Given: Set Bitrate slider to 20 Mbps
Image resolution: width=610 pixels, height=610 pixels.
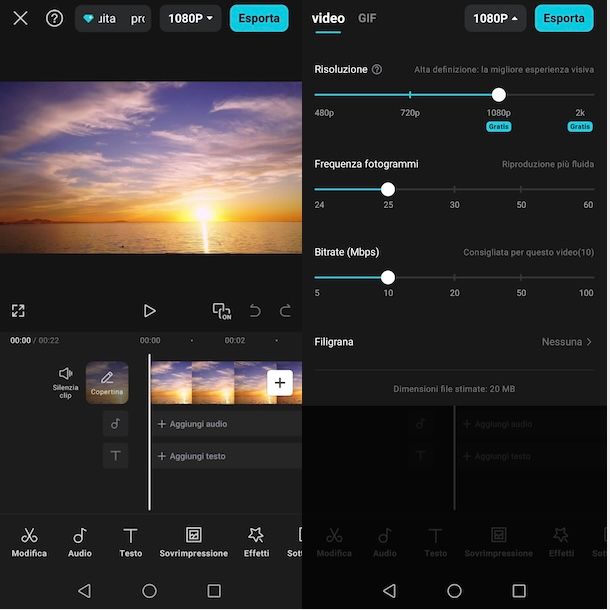Looking at the screenshot, I should [454, 277].
